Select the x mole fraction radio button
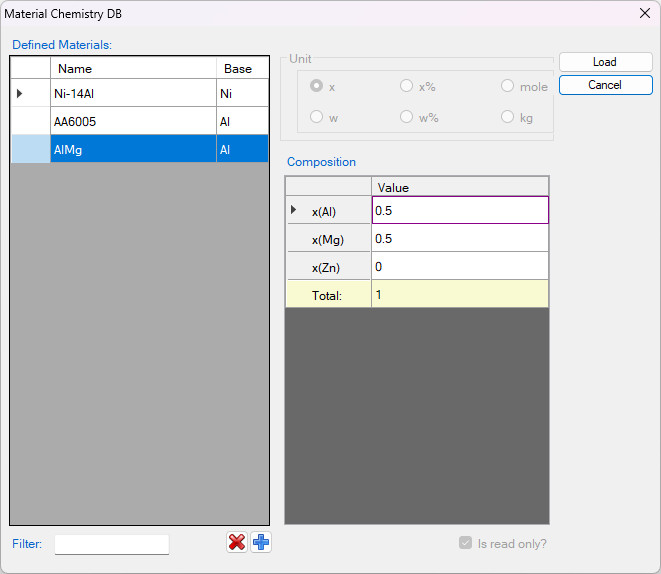The height and width of the screenshot is (574, 661). pos(317,87)
